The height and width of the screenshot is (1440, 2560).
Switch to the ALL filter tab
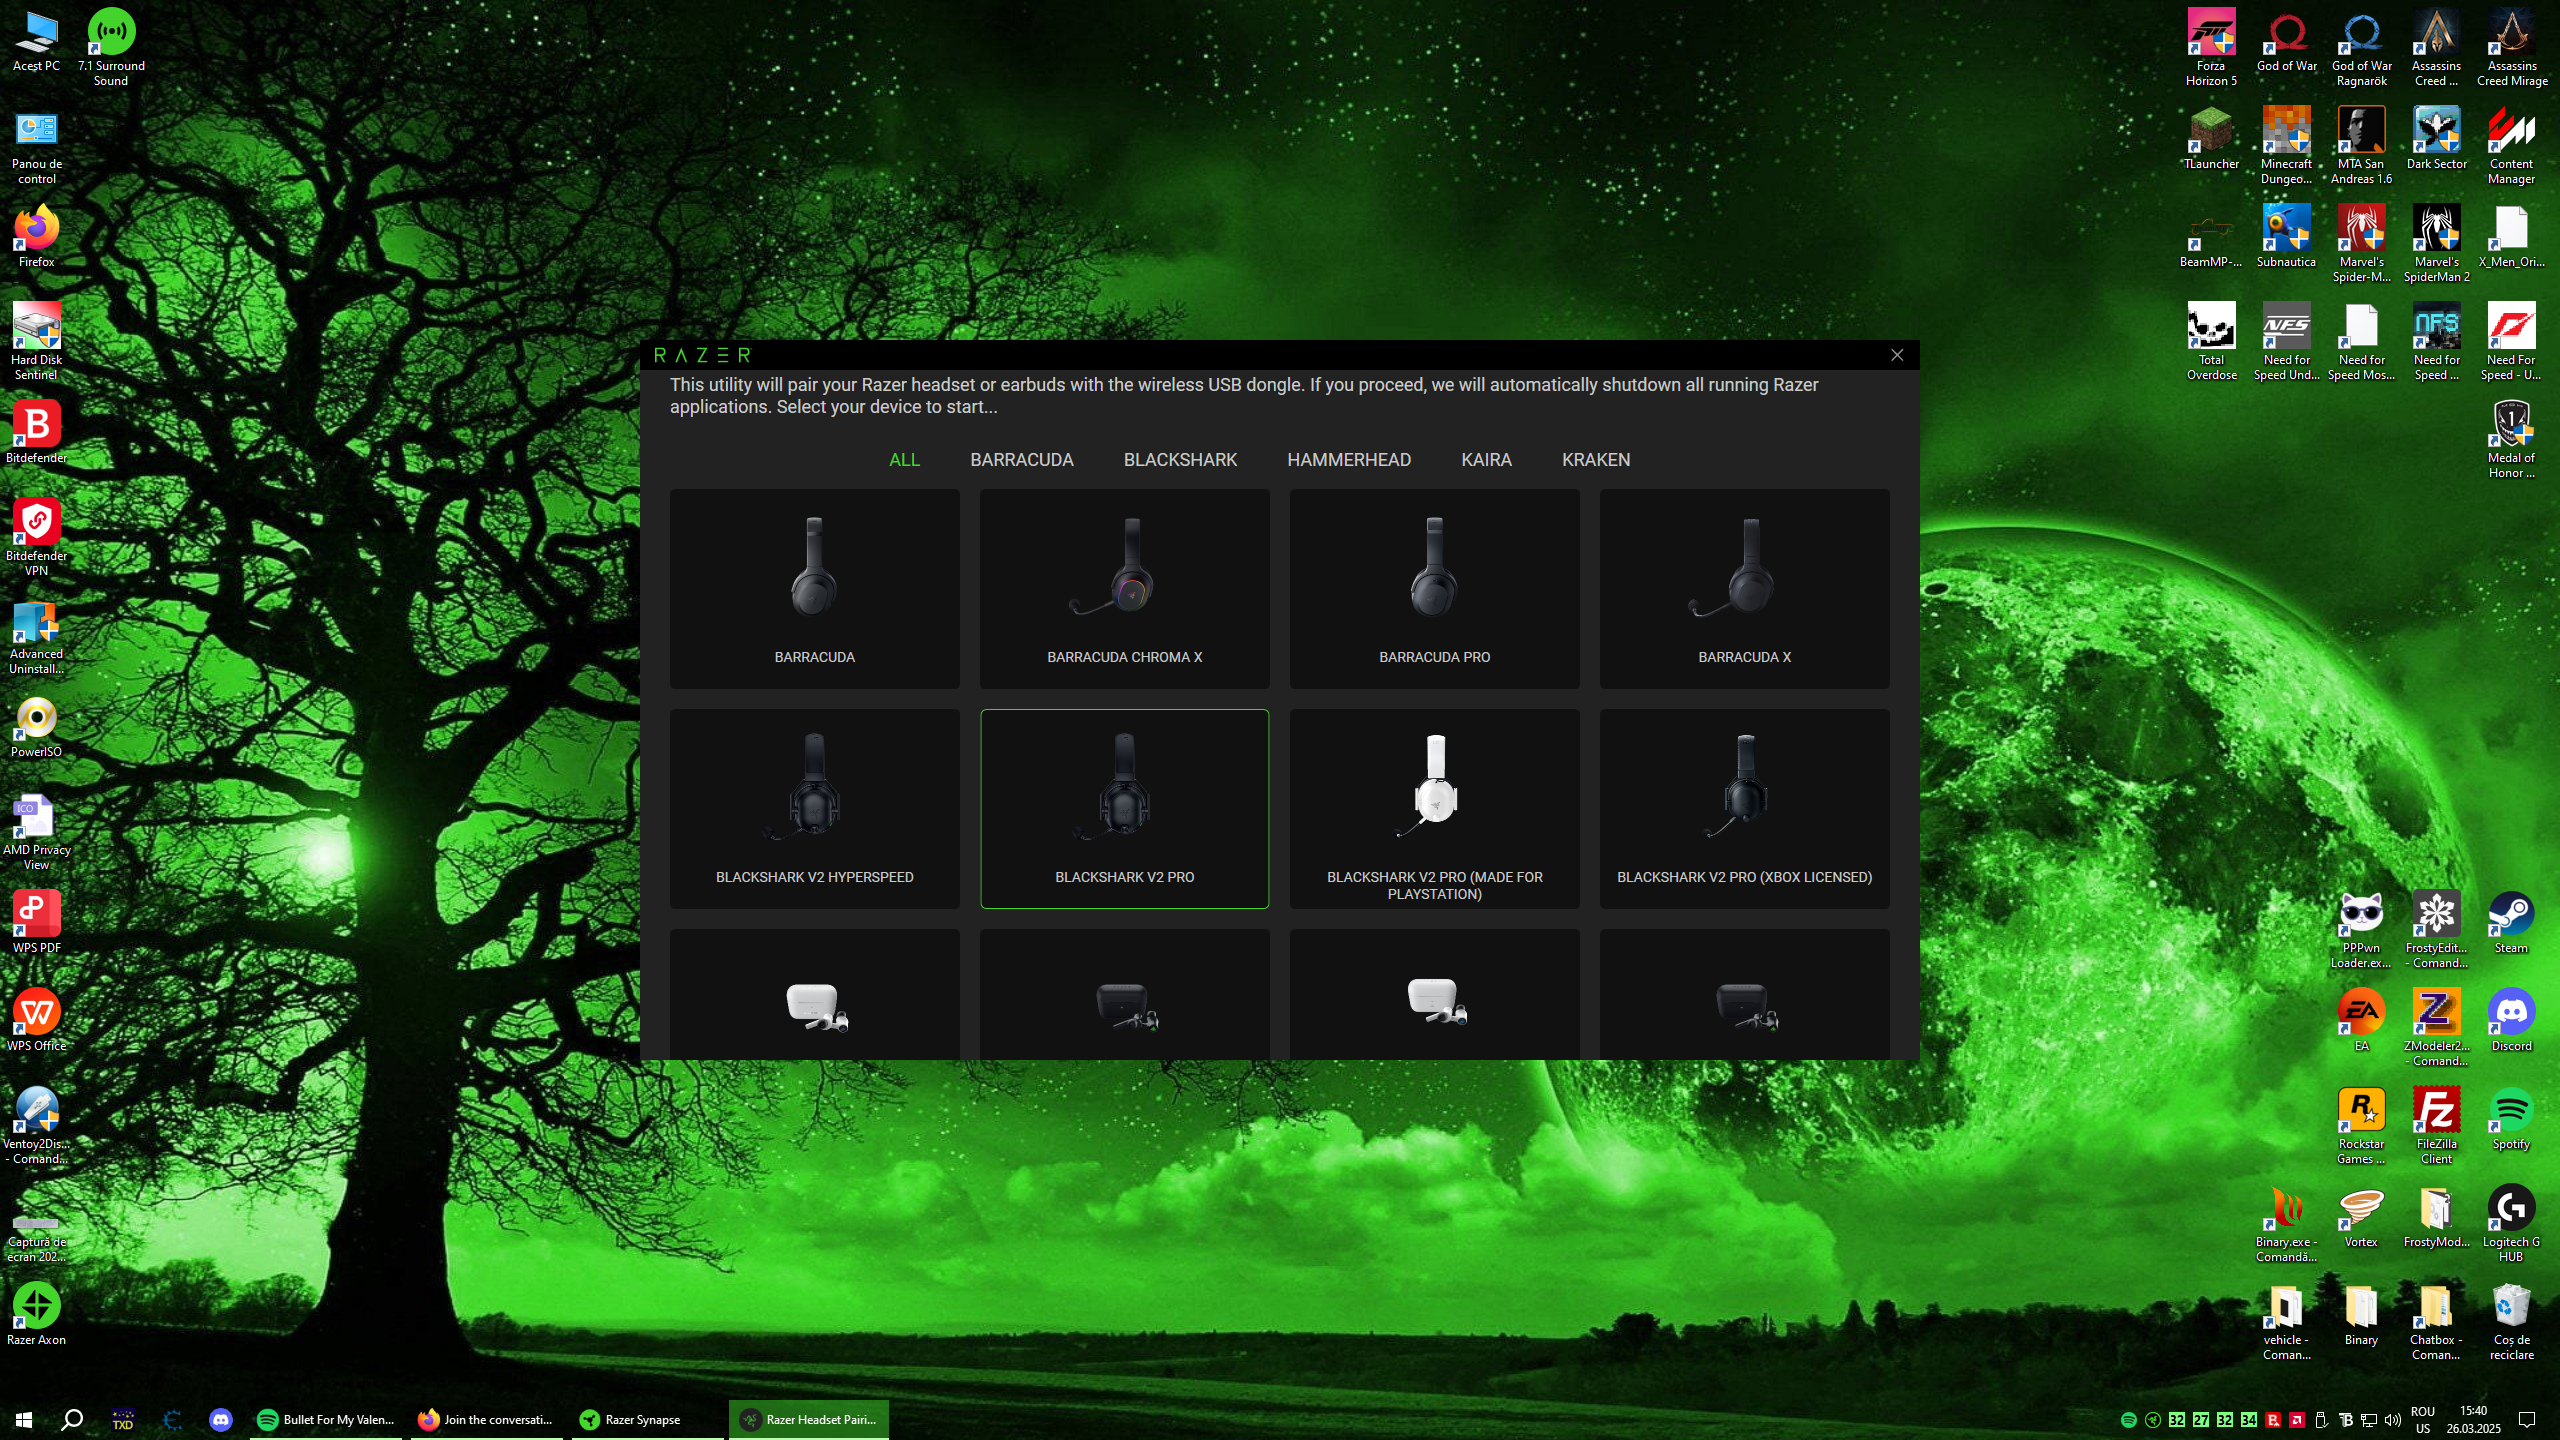[x=904, y=460]
